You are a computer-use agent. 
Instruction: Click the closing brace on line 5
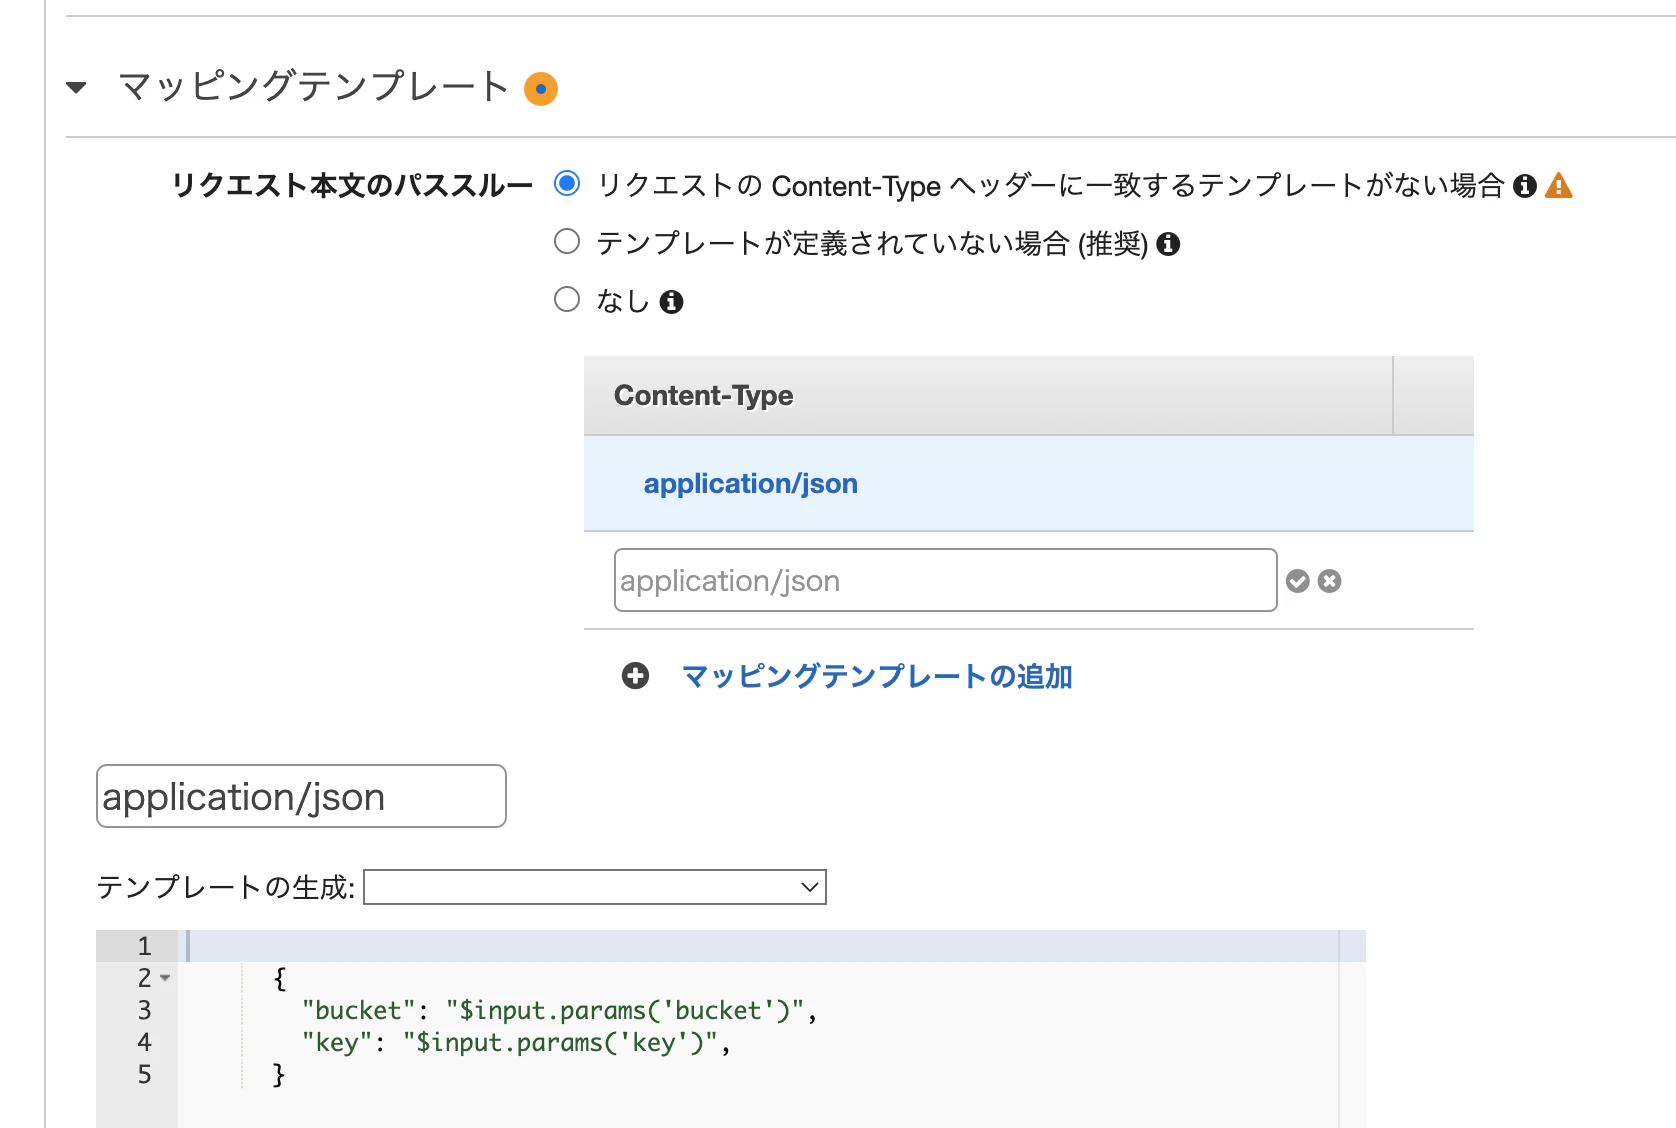pos(279,1075)
